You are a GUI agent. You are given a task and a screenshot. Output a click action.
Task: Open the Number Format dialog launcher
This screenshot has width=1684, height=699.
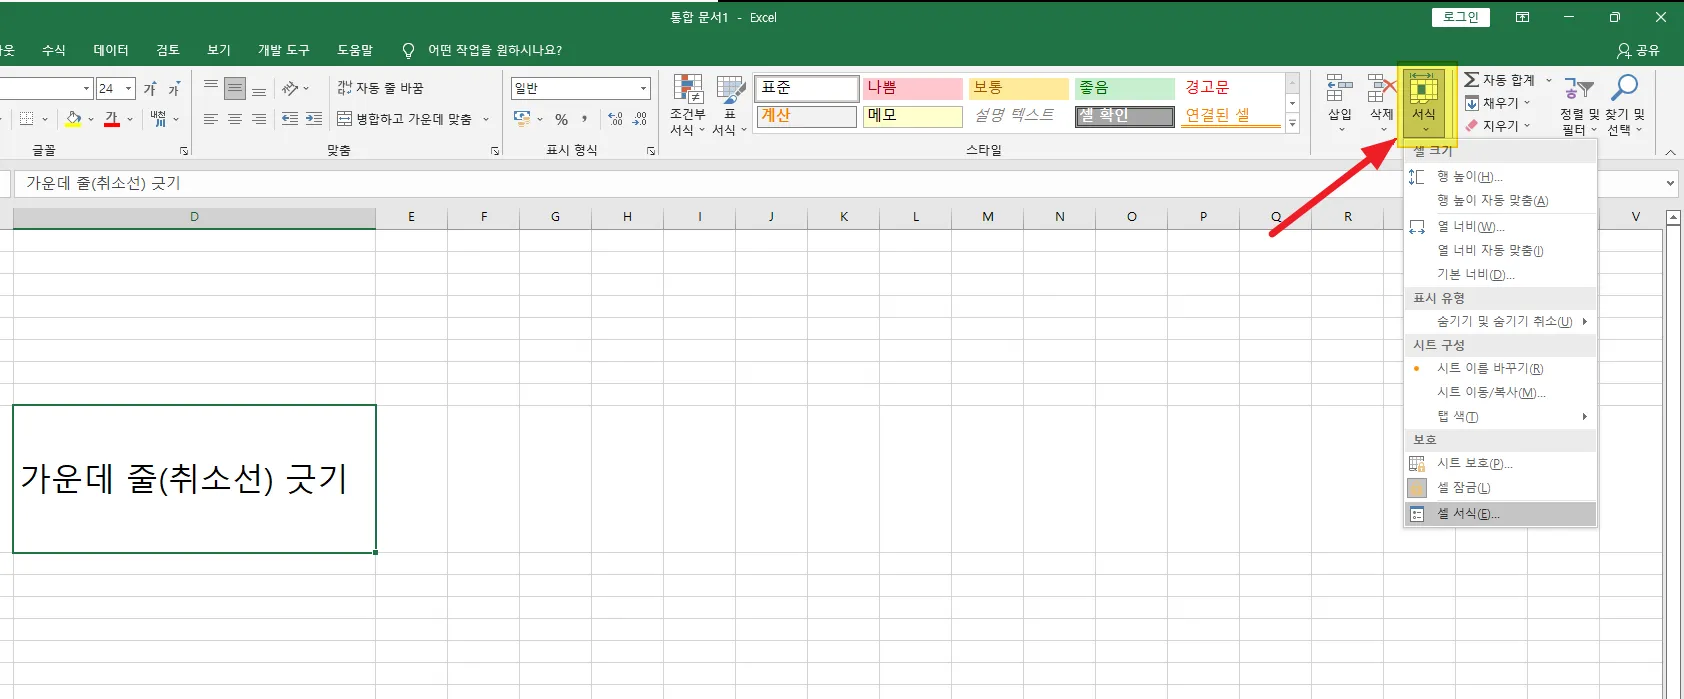click(651, 151)
